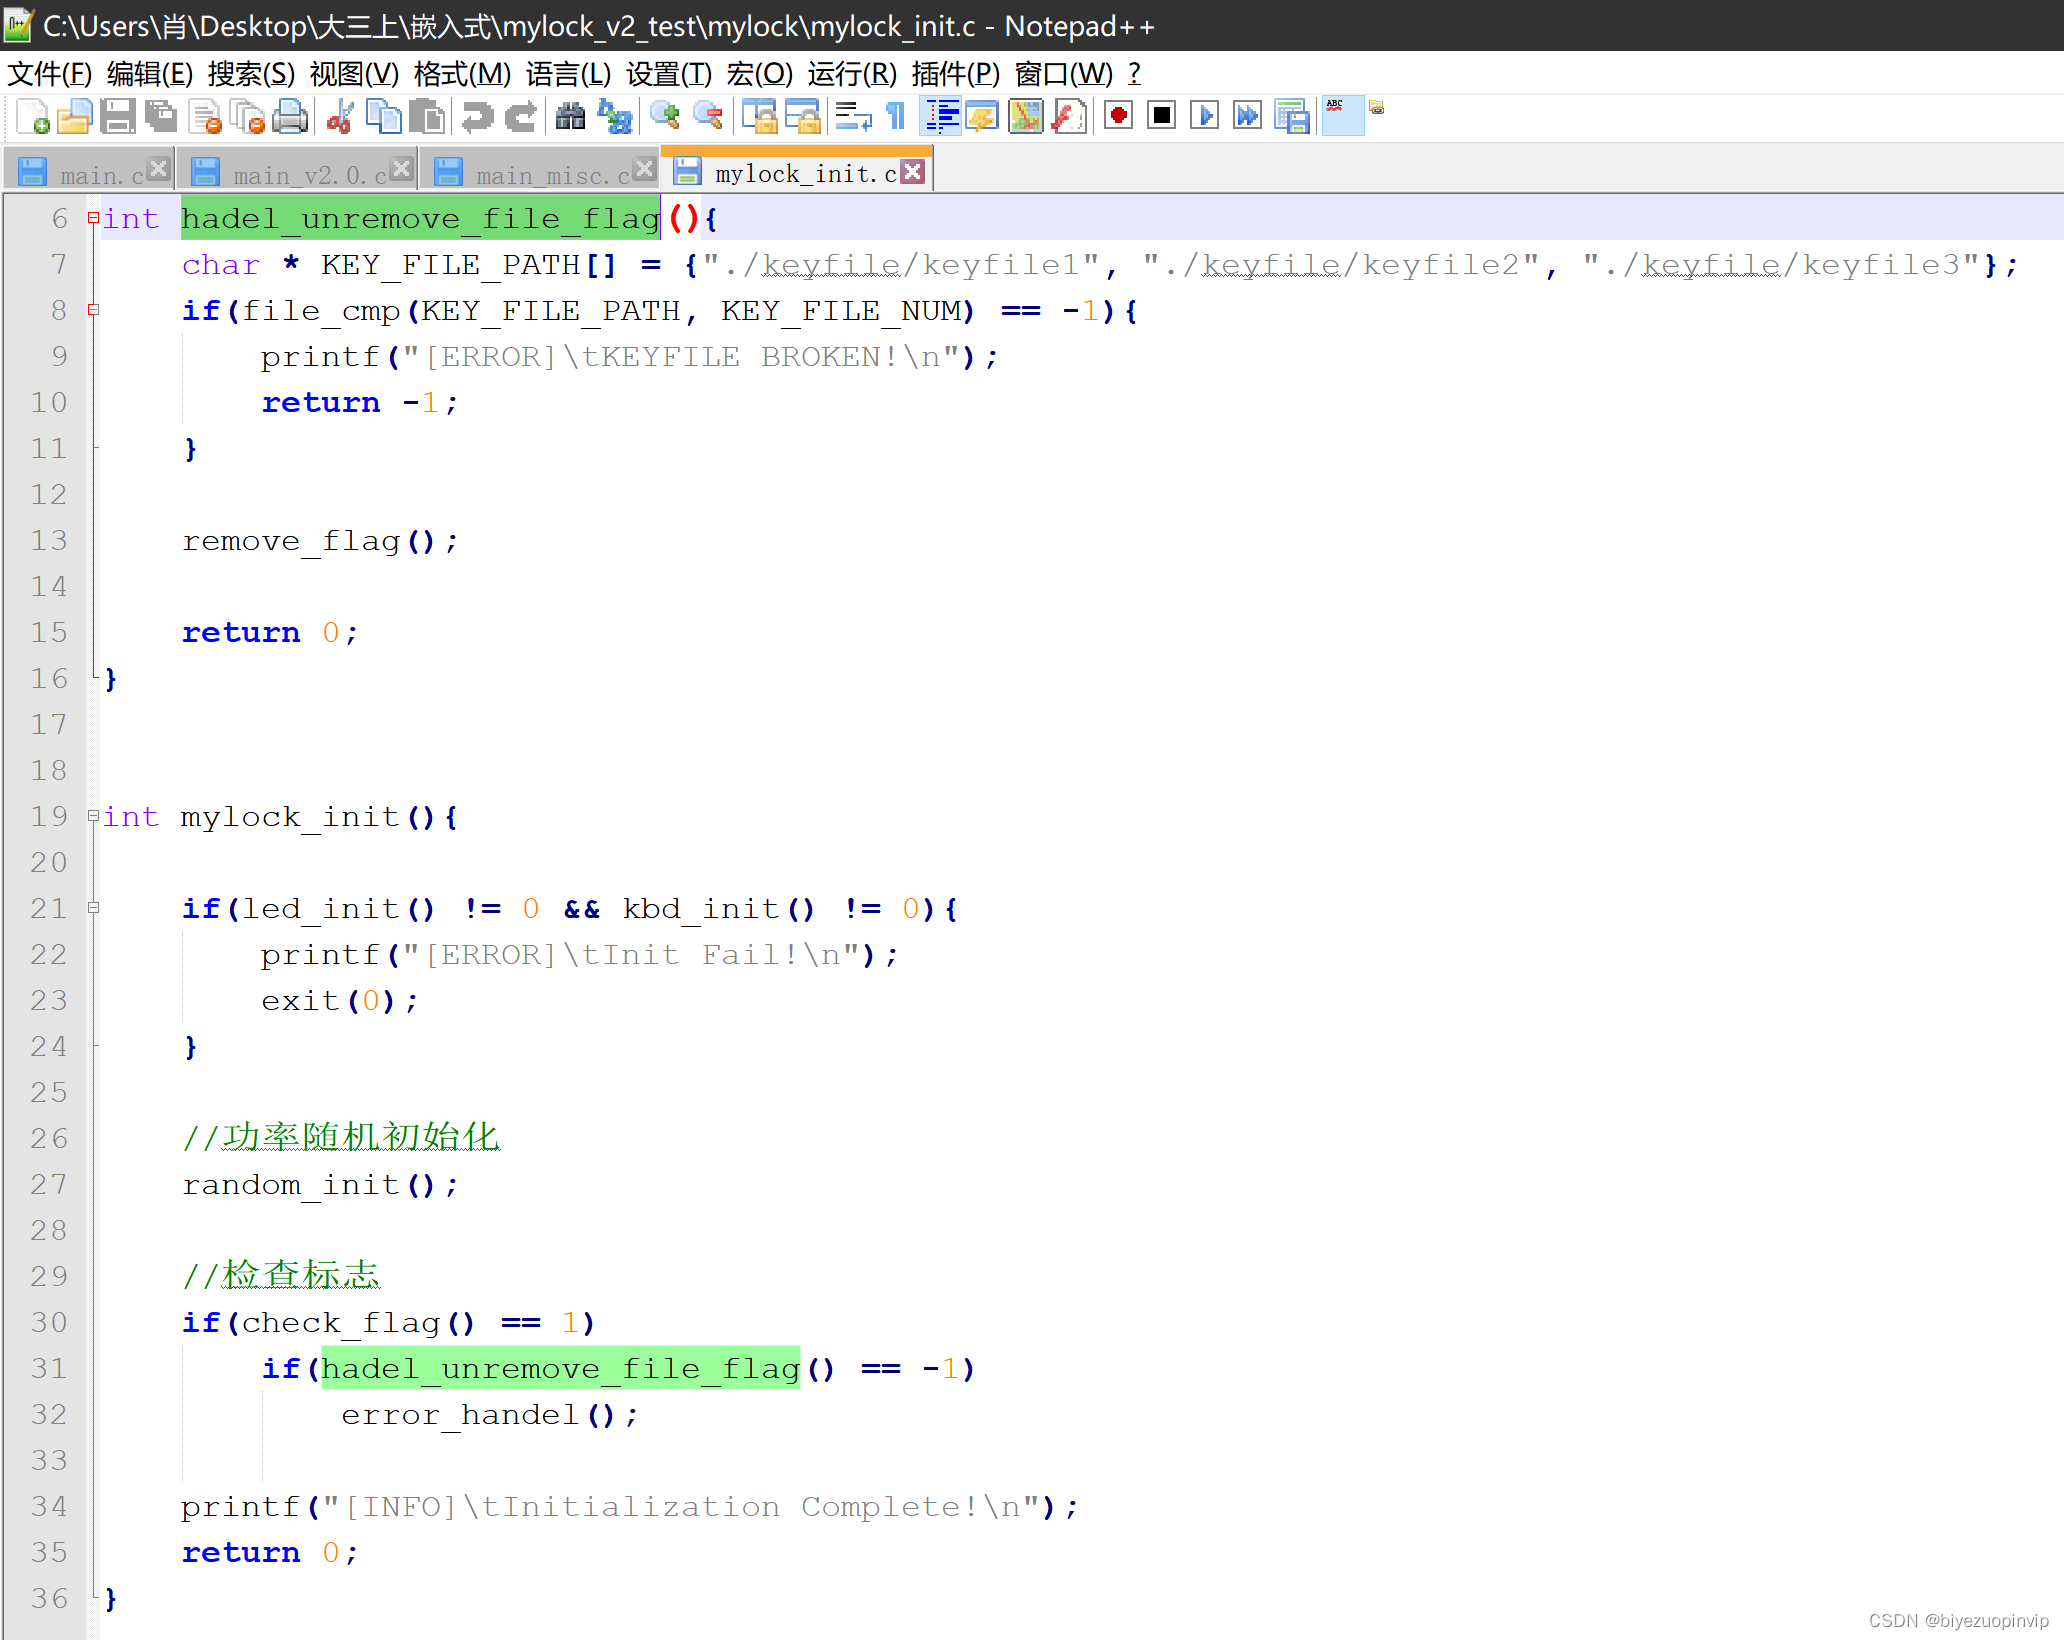Click the Undo arrow icon
2064x1640 pixels.
pyautogui.click(x=477, y=117)
